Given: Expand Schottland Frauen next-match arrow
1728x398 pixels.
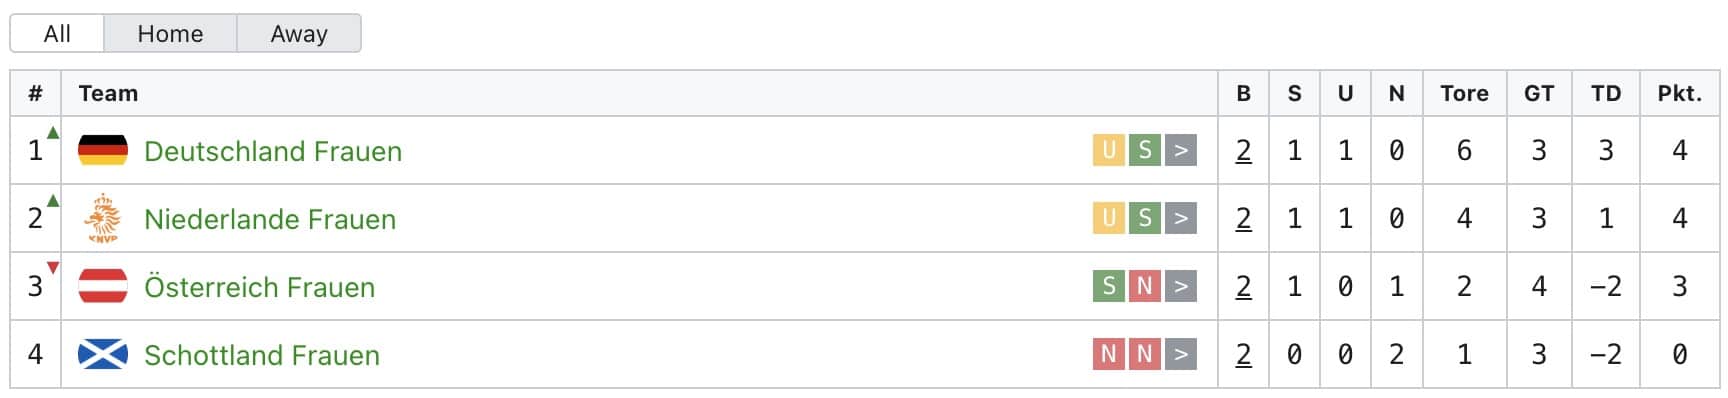Looking at the screenshot, I should point(1181,354).
